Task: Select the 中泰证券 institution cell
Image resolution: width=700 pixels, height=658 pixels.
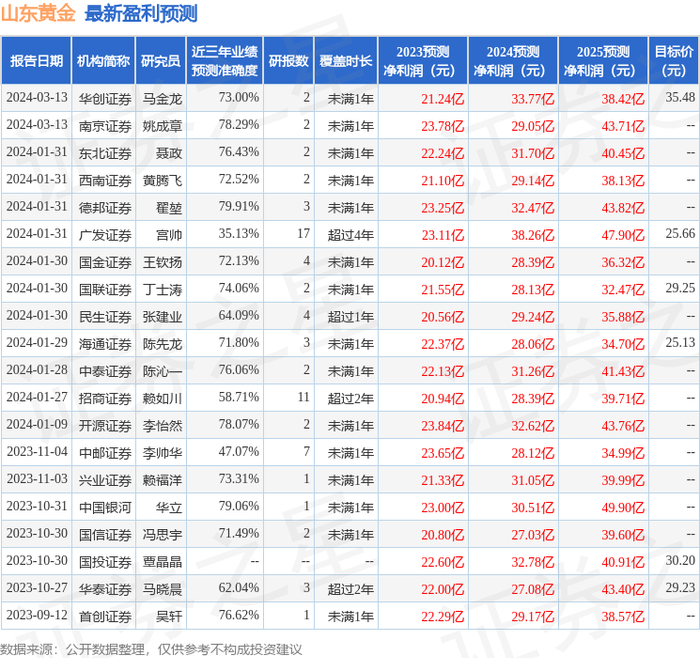Action: 105,371
